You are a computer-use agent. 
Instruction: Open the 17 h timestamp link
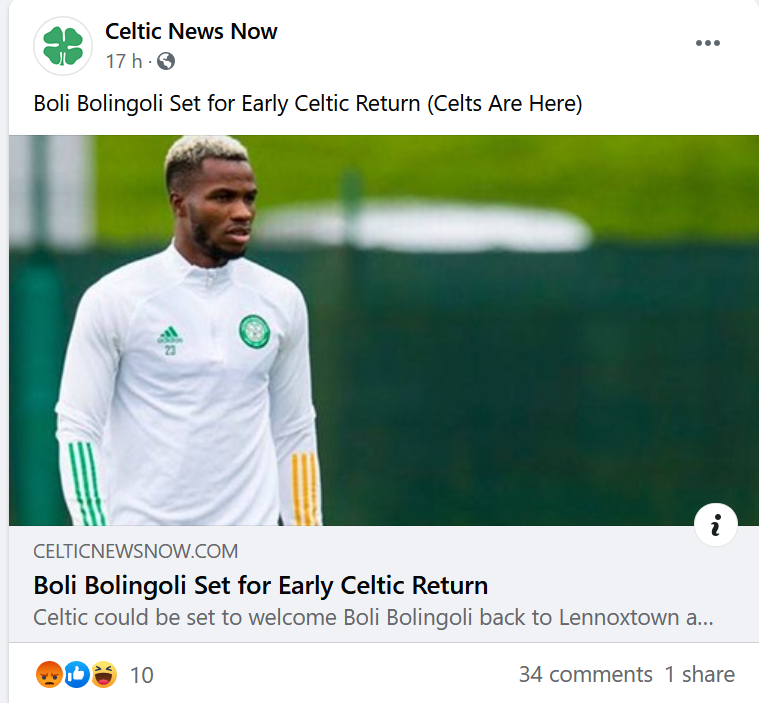click(124, 61)
